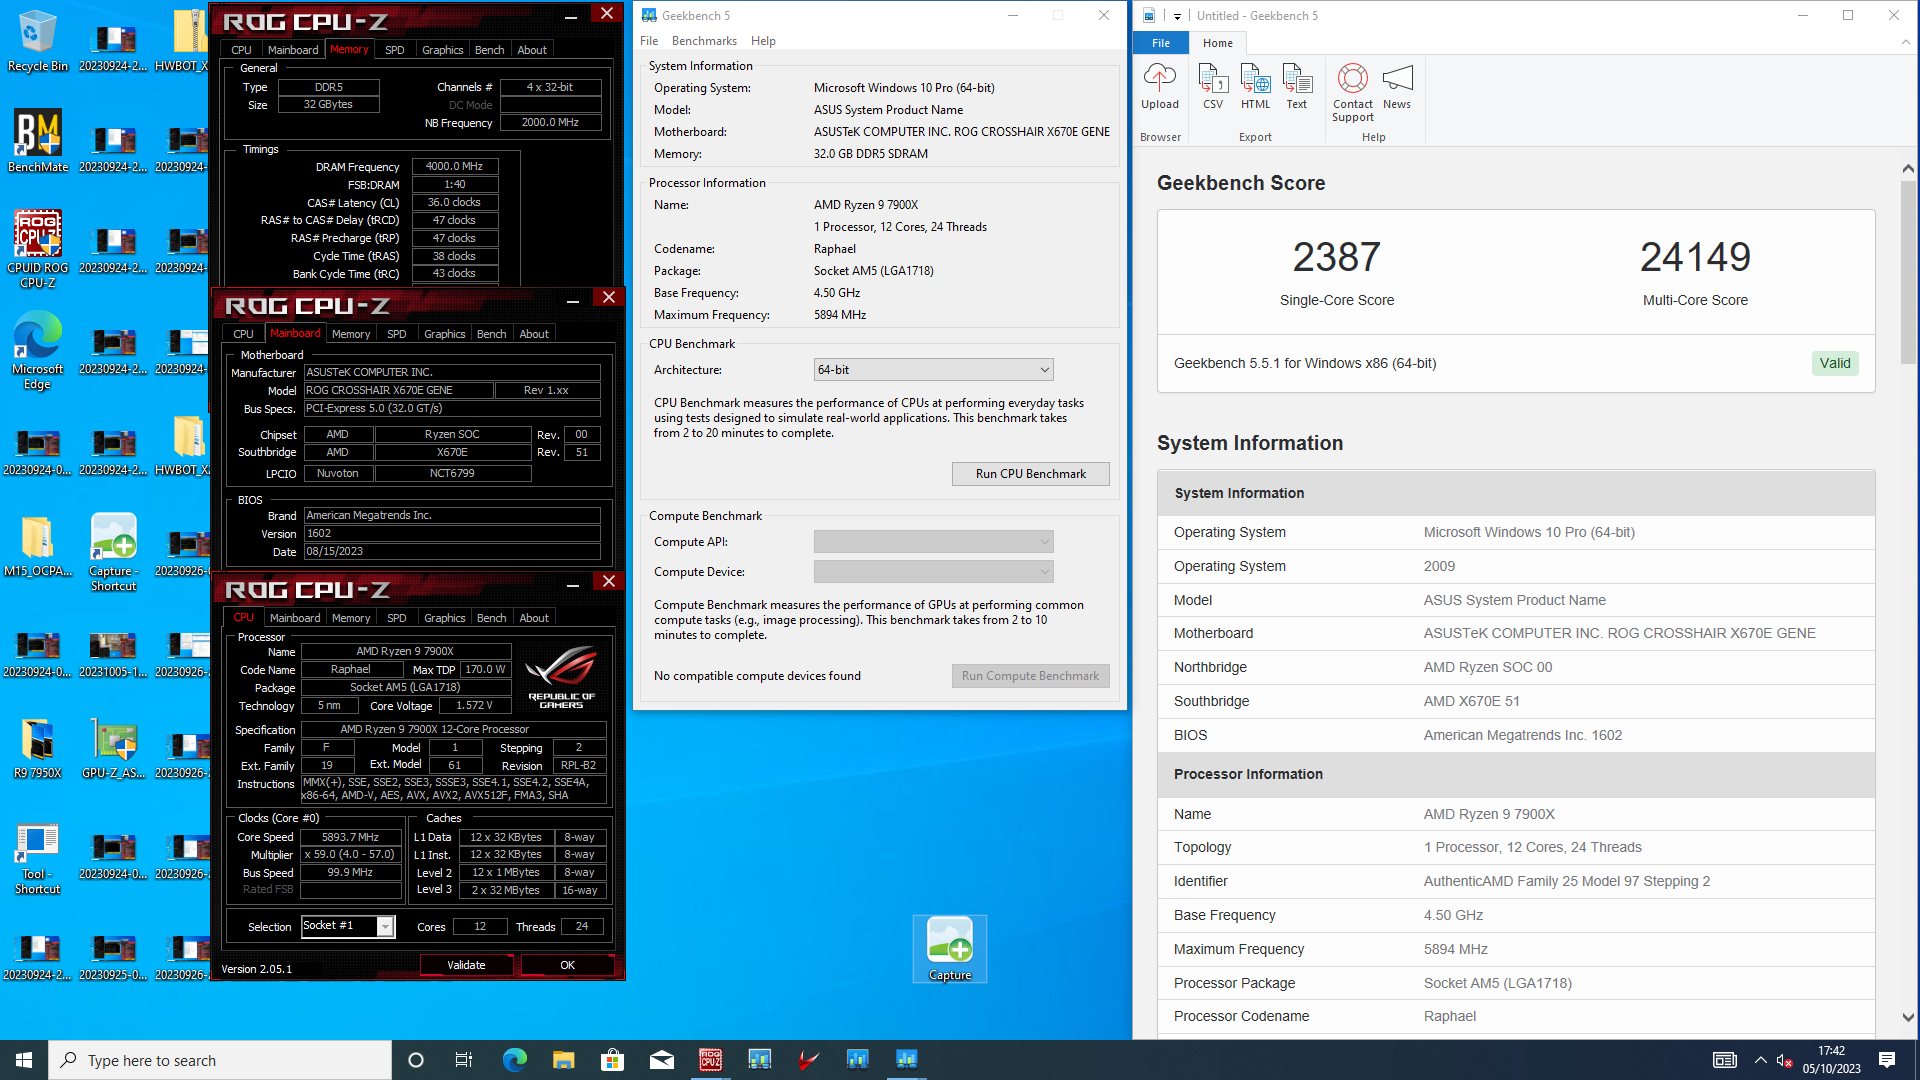Select the Microsoft Edge desktop icon

tap(37, 351)
